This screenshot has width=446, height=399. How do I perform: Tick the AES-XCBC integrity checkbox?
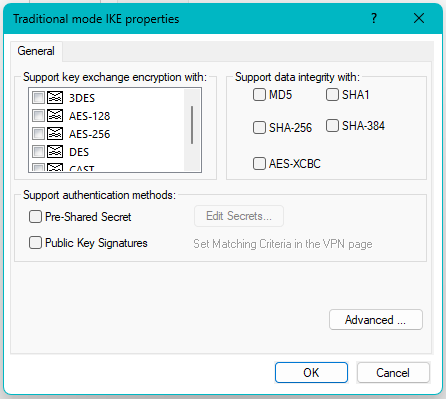(259, 164)
